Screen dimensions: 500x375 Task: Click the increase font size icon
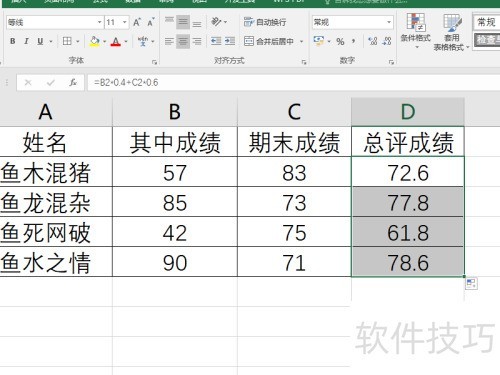tap(137, 22)
